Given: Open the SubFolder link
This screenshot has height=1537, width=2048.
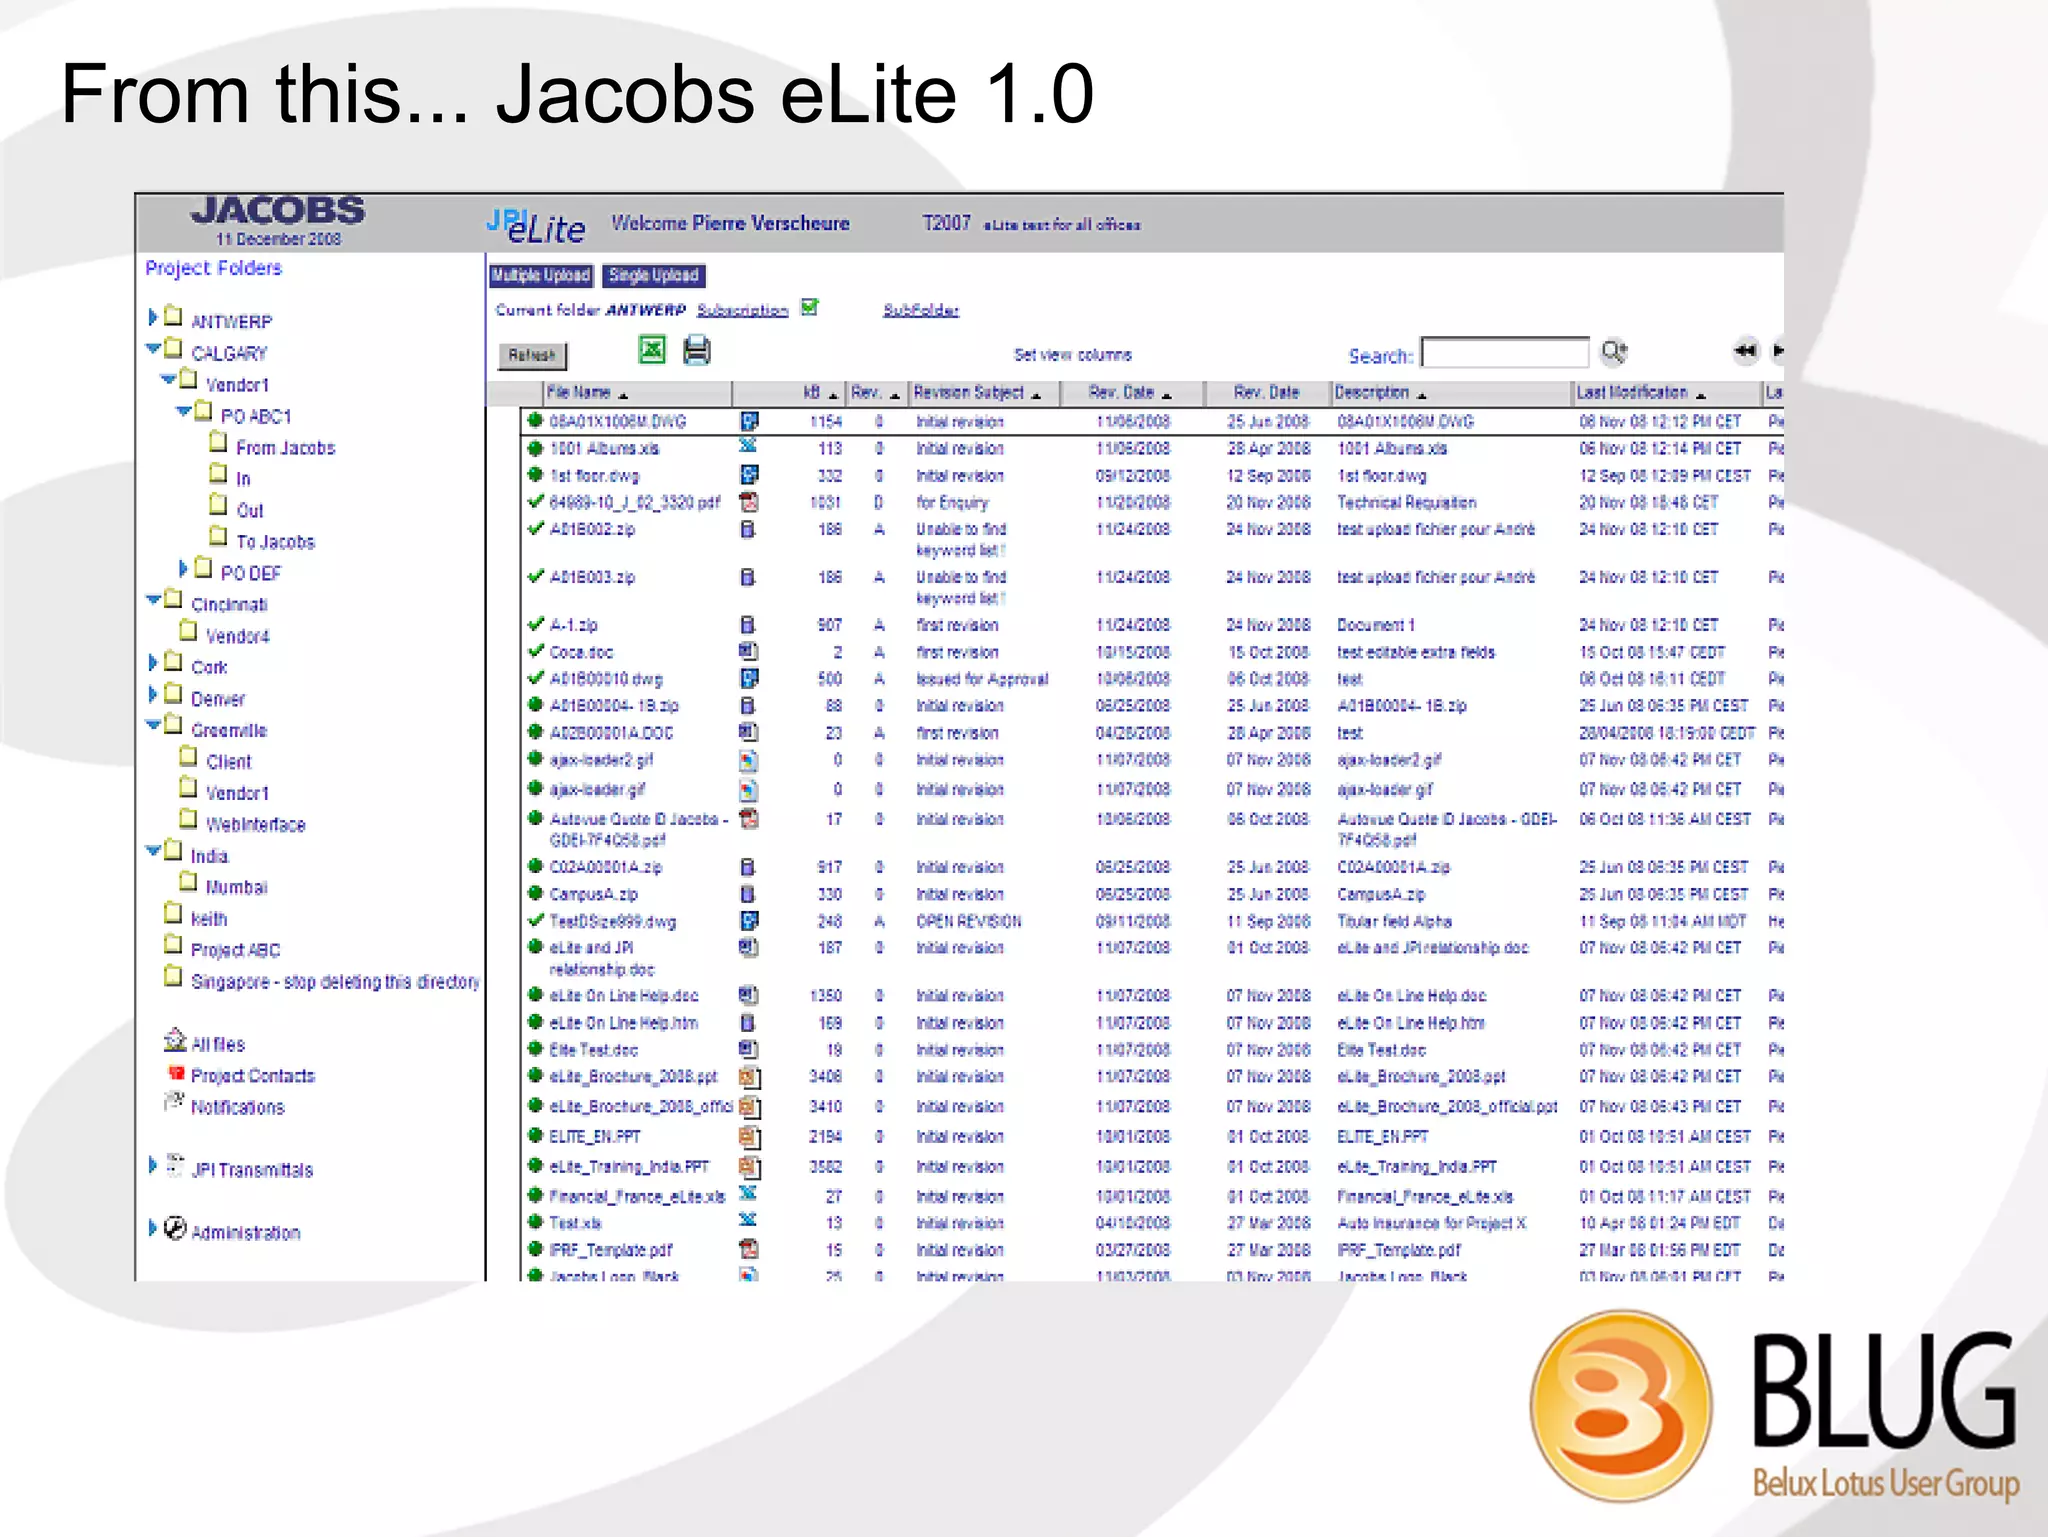Looking at the screenshot, I should click(x=921, y=310).
